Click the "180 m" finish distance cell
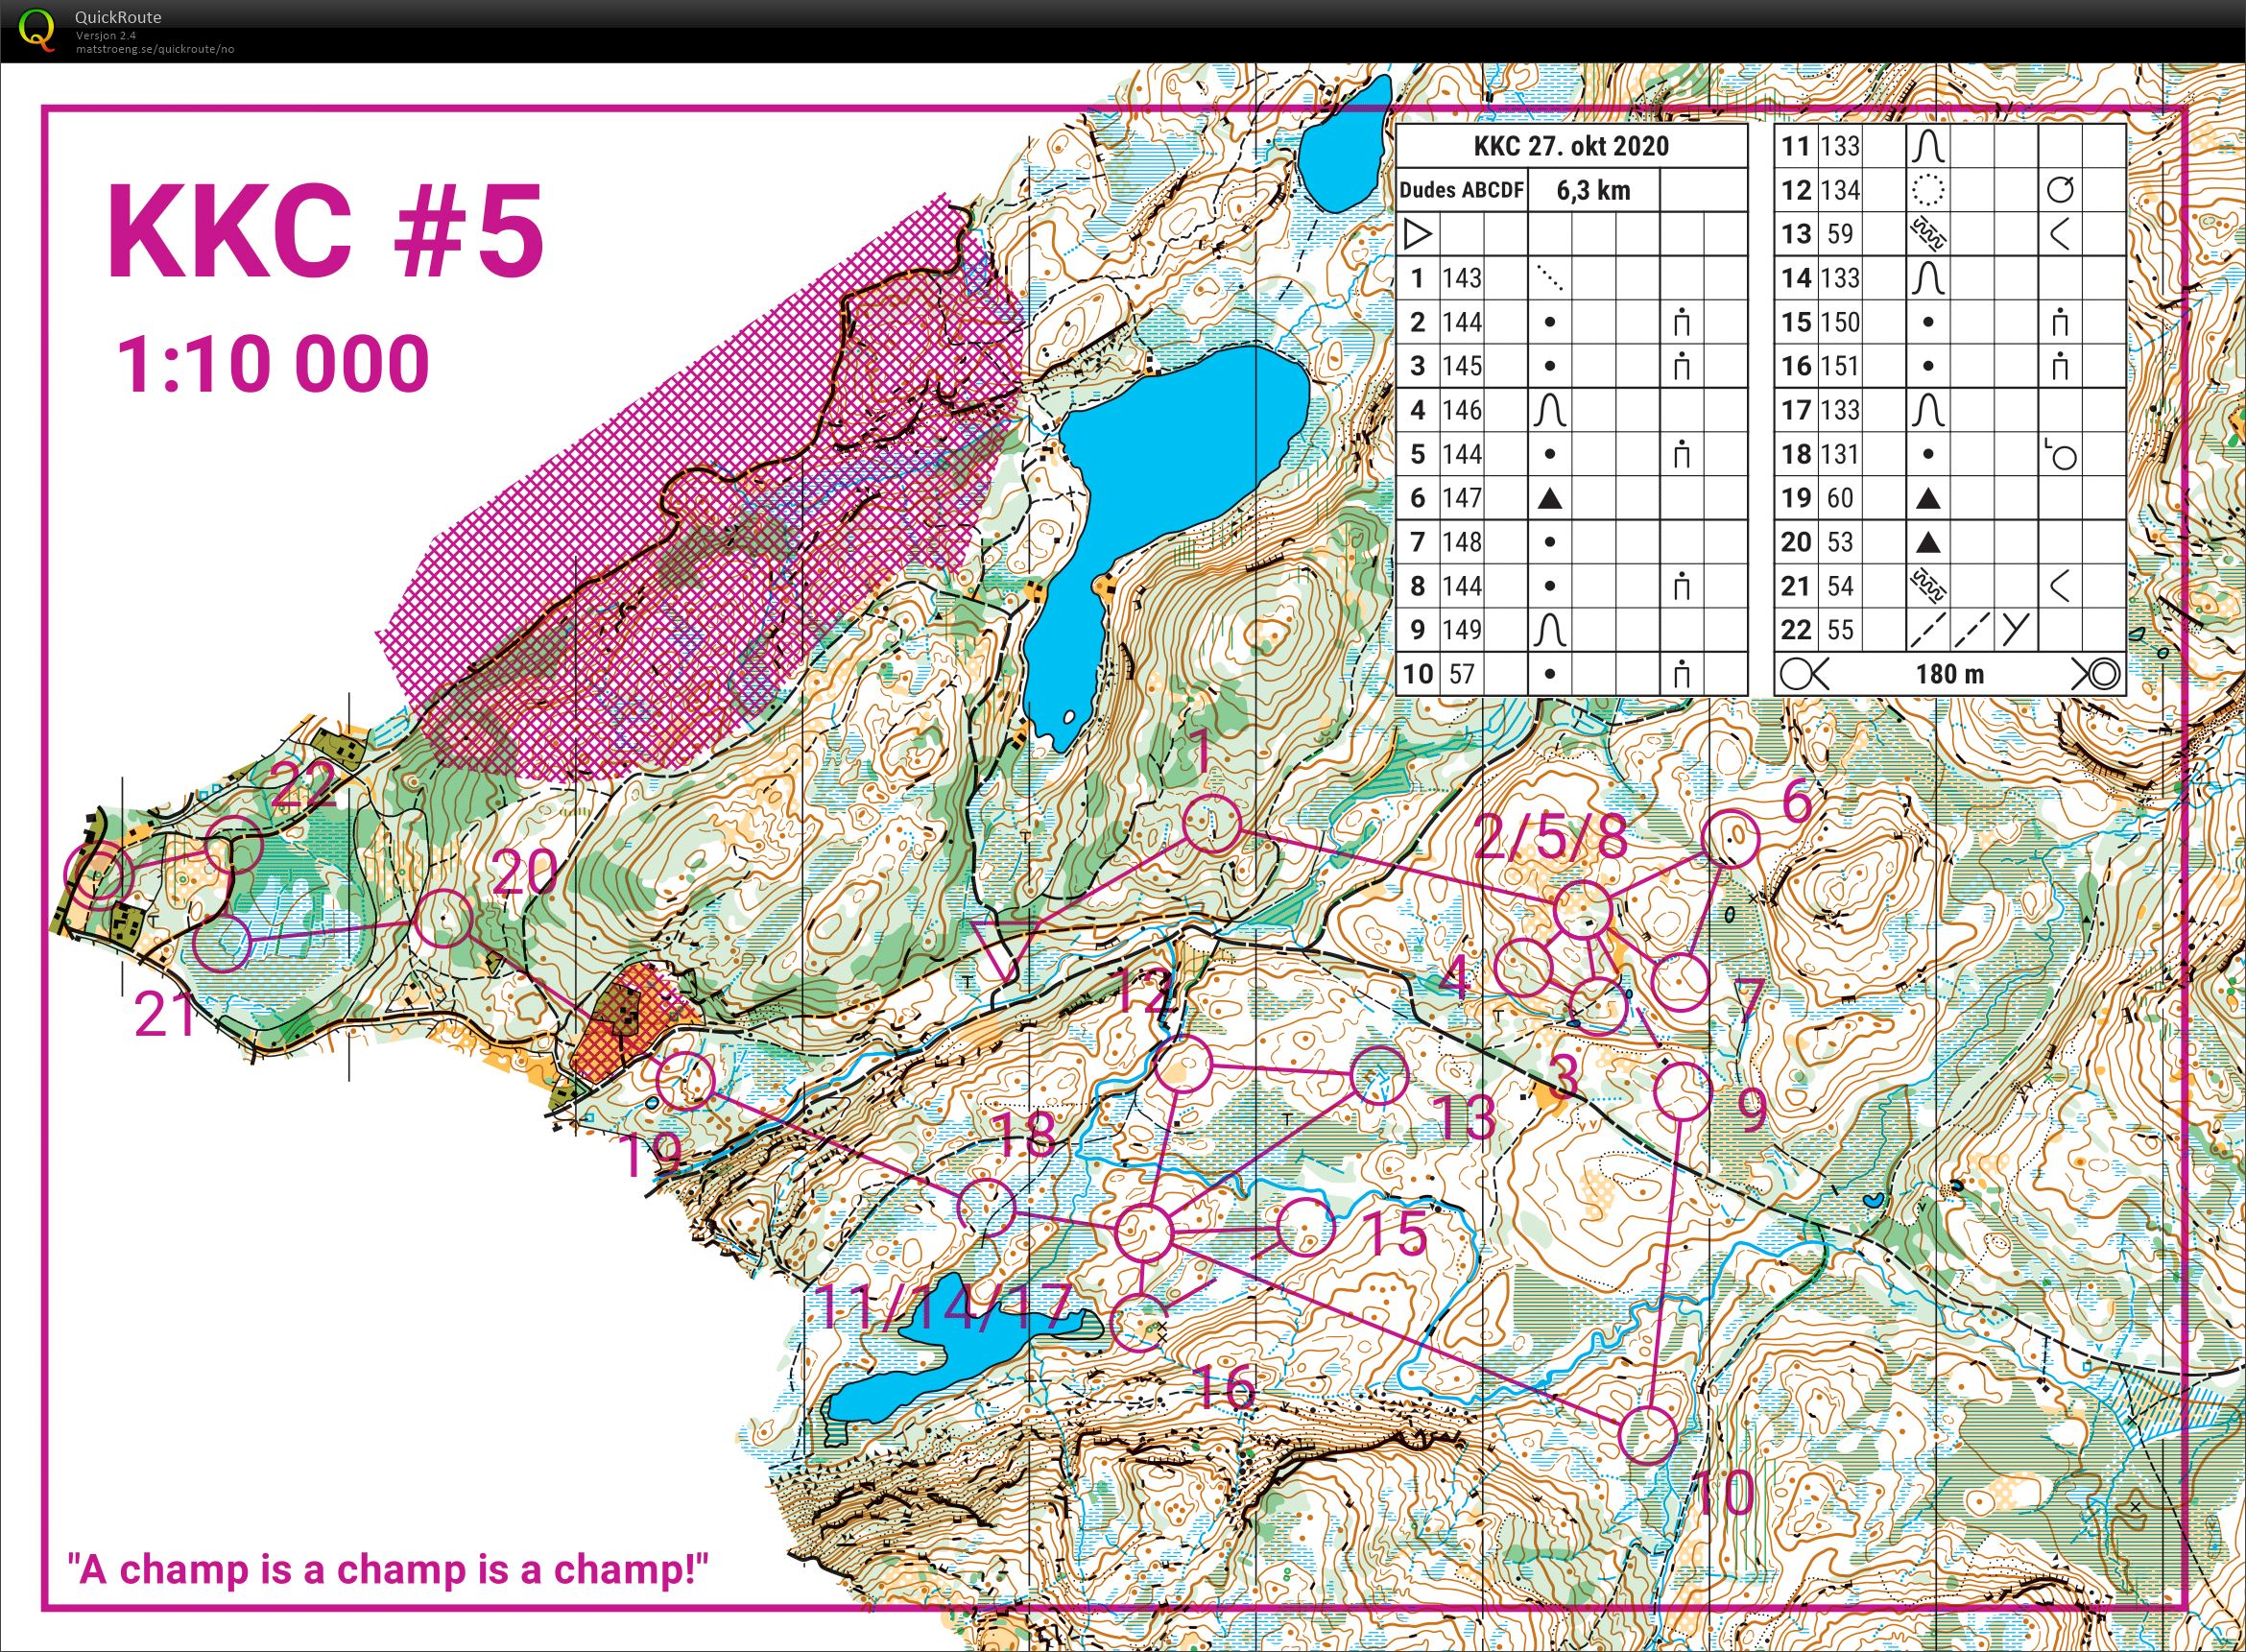 coord(1949,674)
